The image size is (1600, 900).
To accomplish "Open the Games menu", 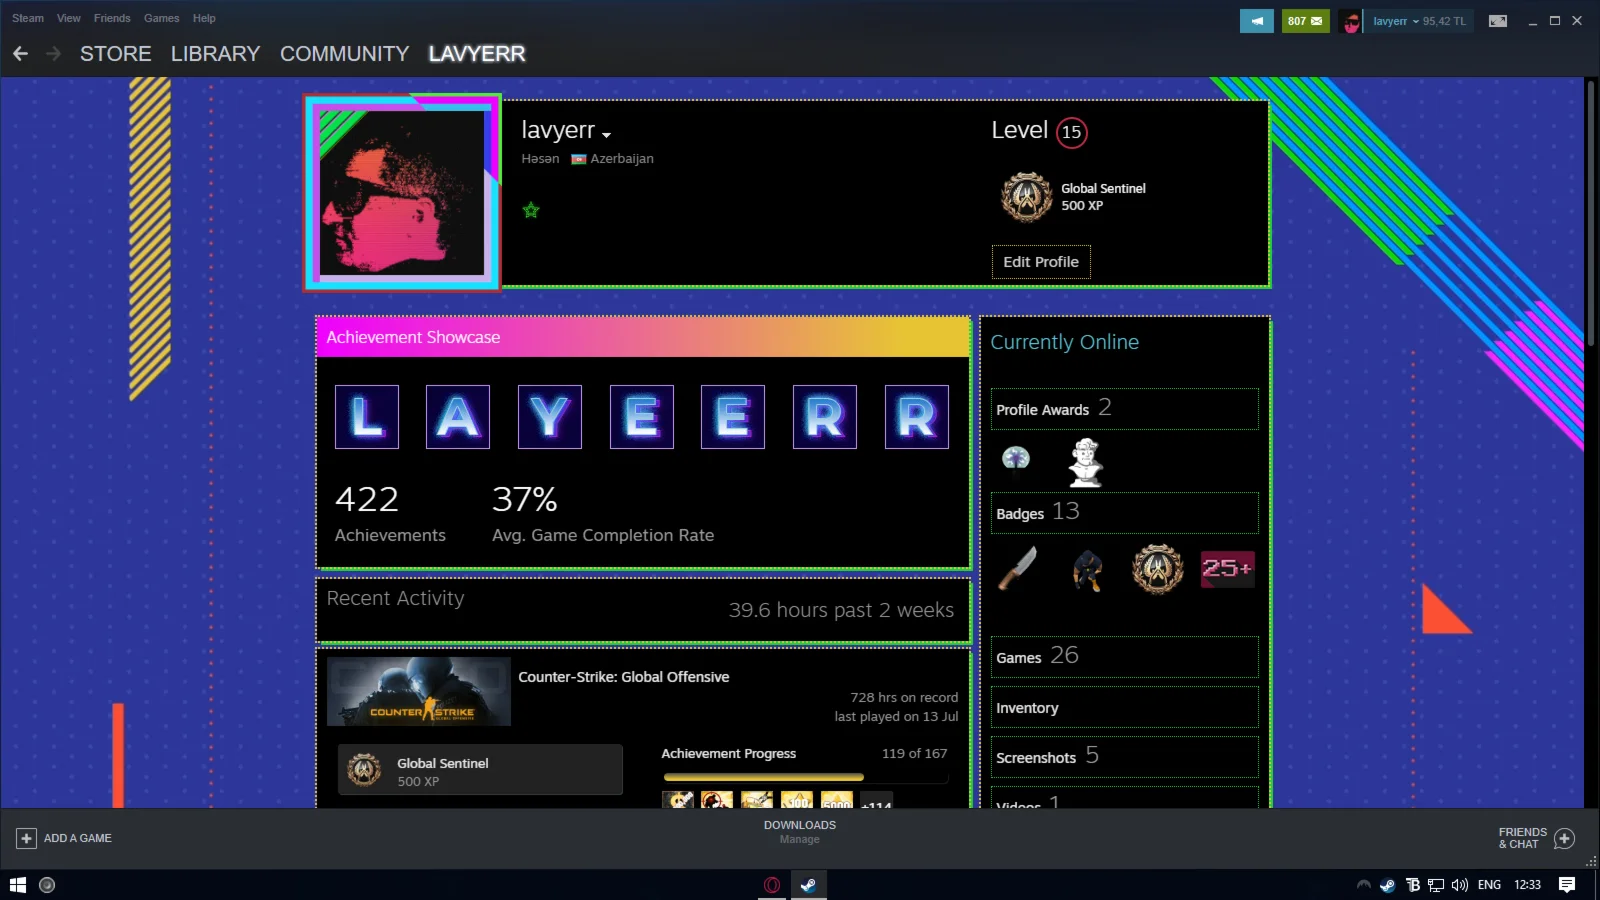I will click(162, 18).
